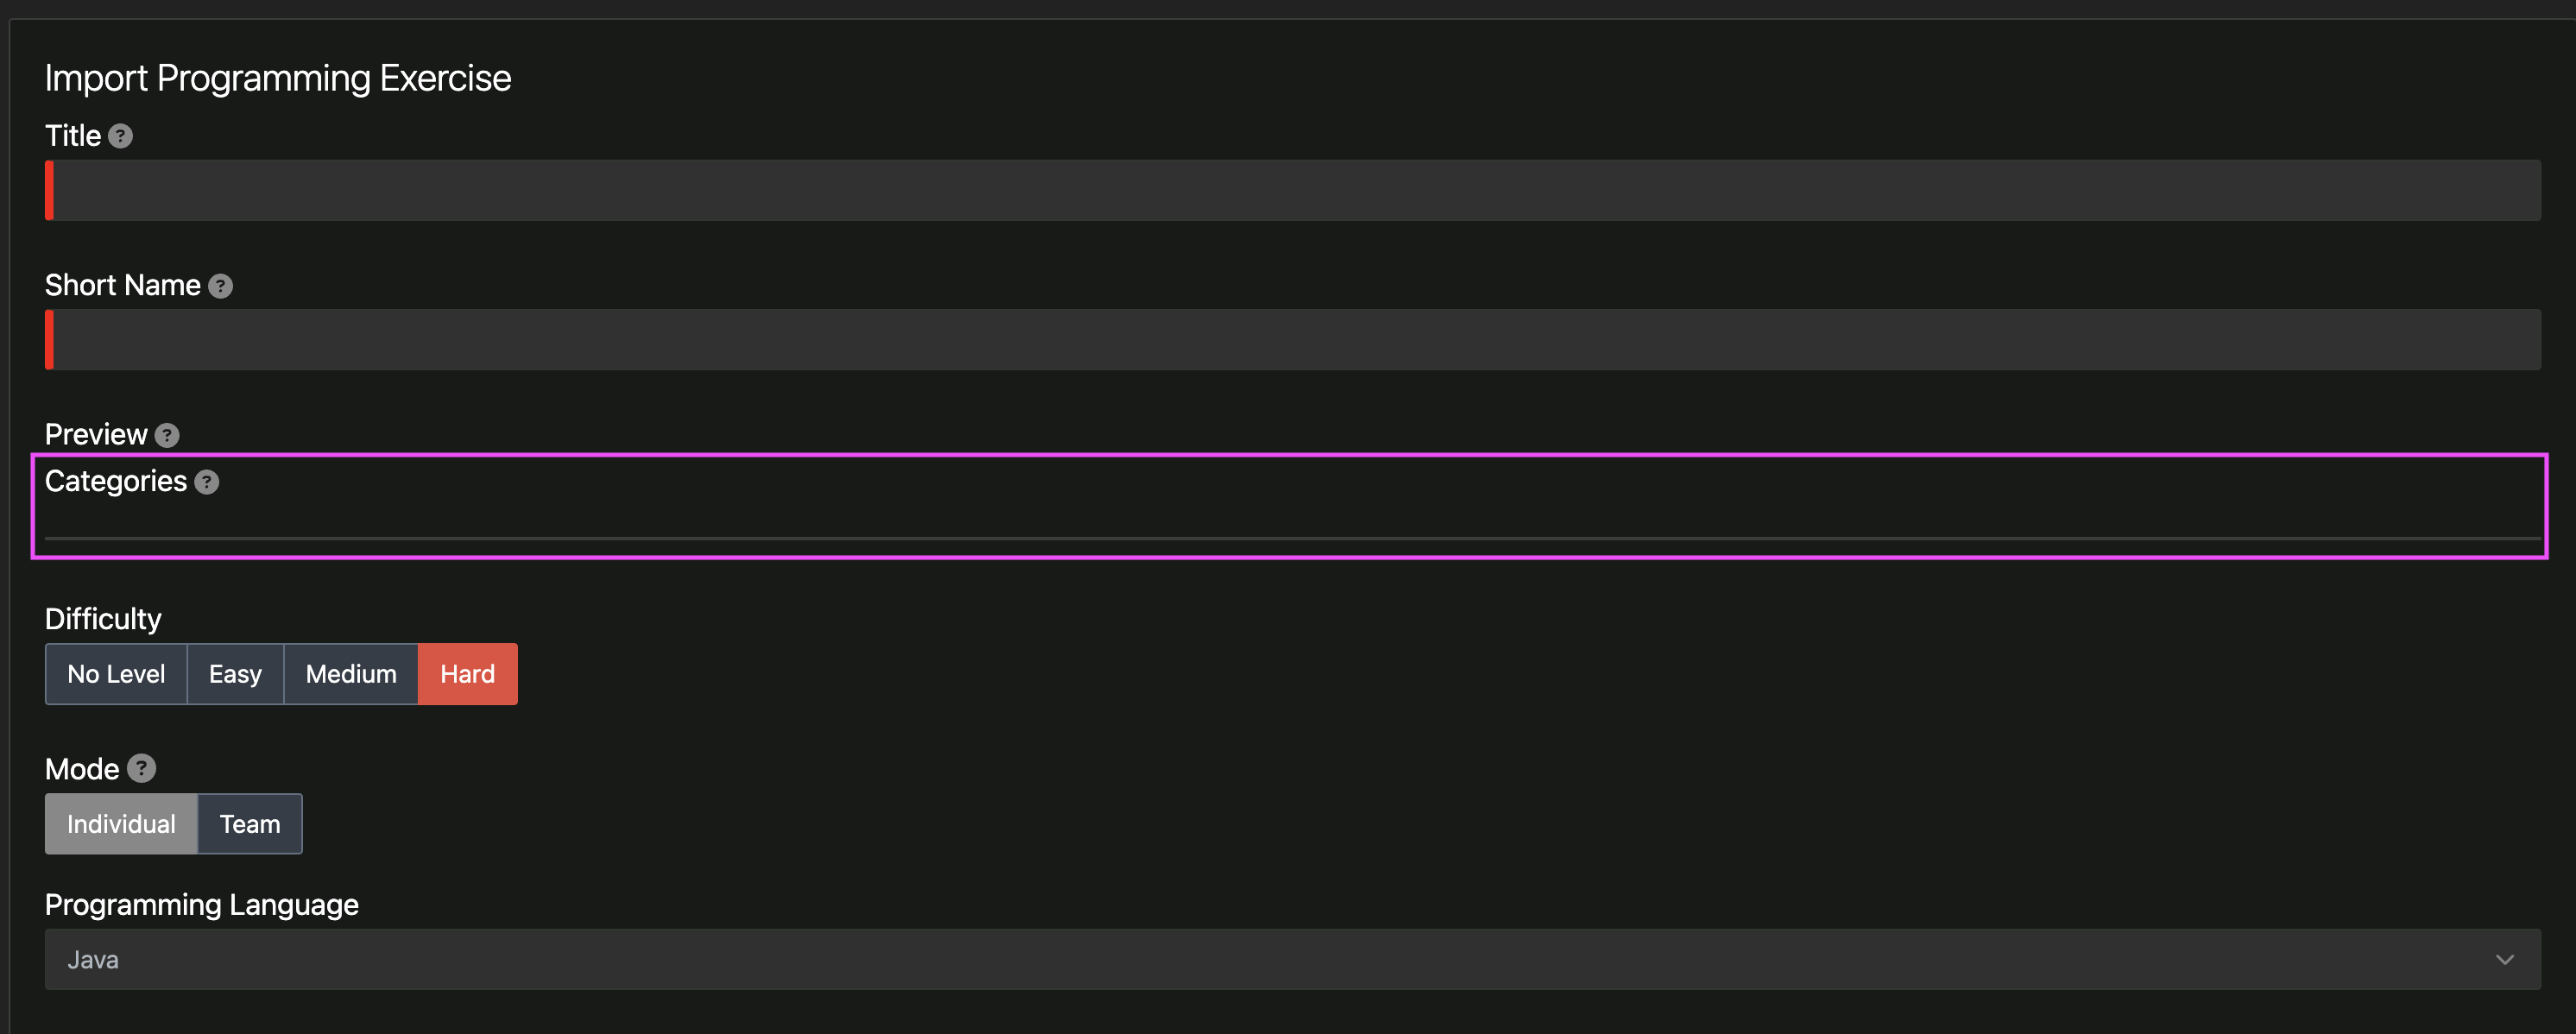Choose Medium difficulty
This screenshot has height=1034, width=2576.
point(350,673)
